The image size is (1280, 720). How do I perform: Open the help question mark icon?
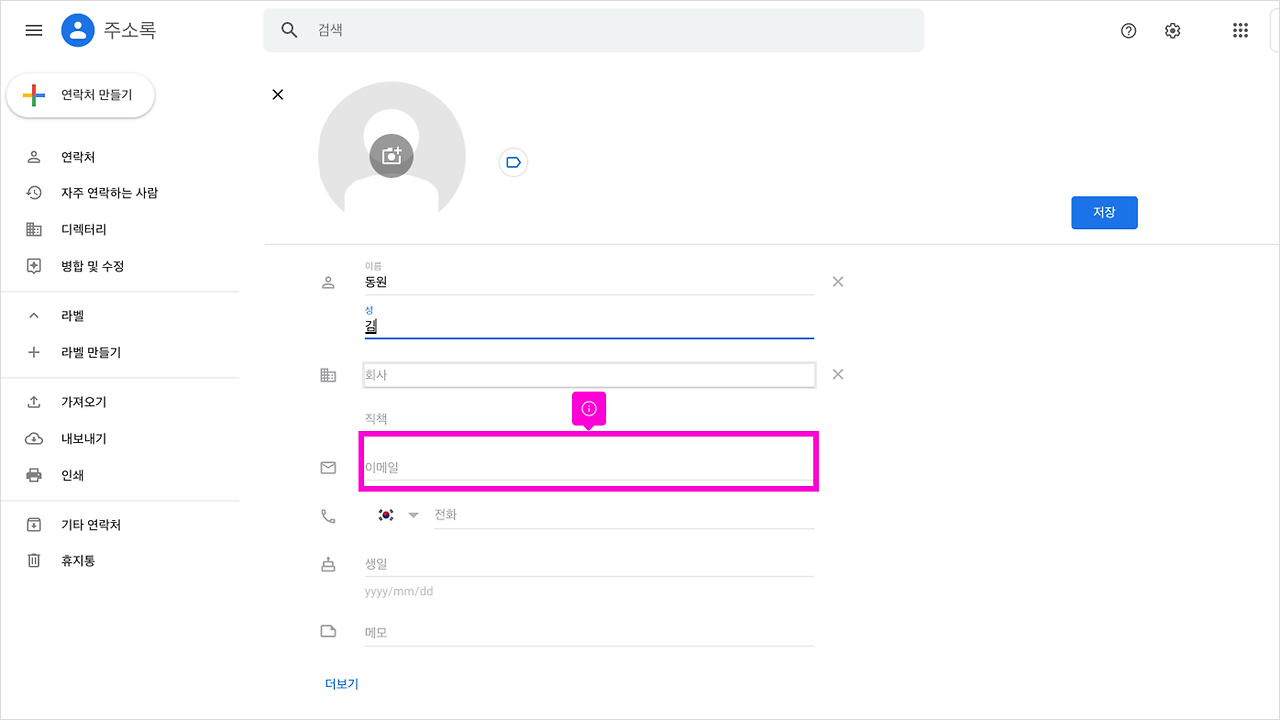[1129, 31]
